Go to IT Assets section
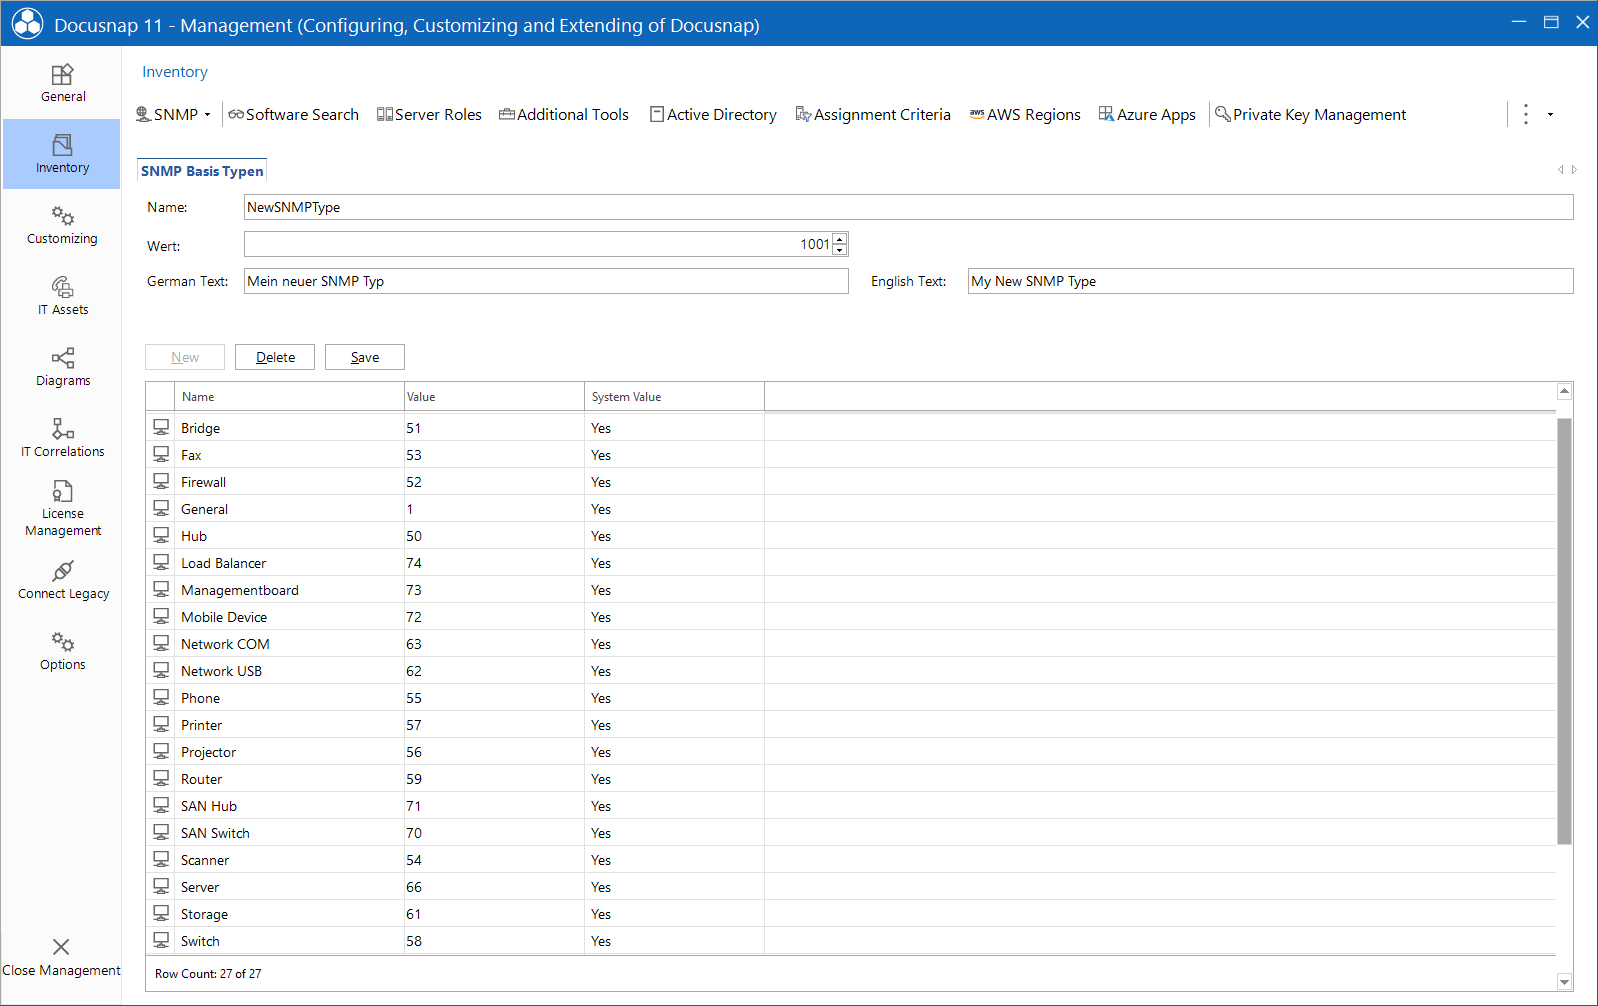The height and width of the screenshot is (1006, 1598). pyautogui.click(x=62, y=297)
